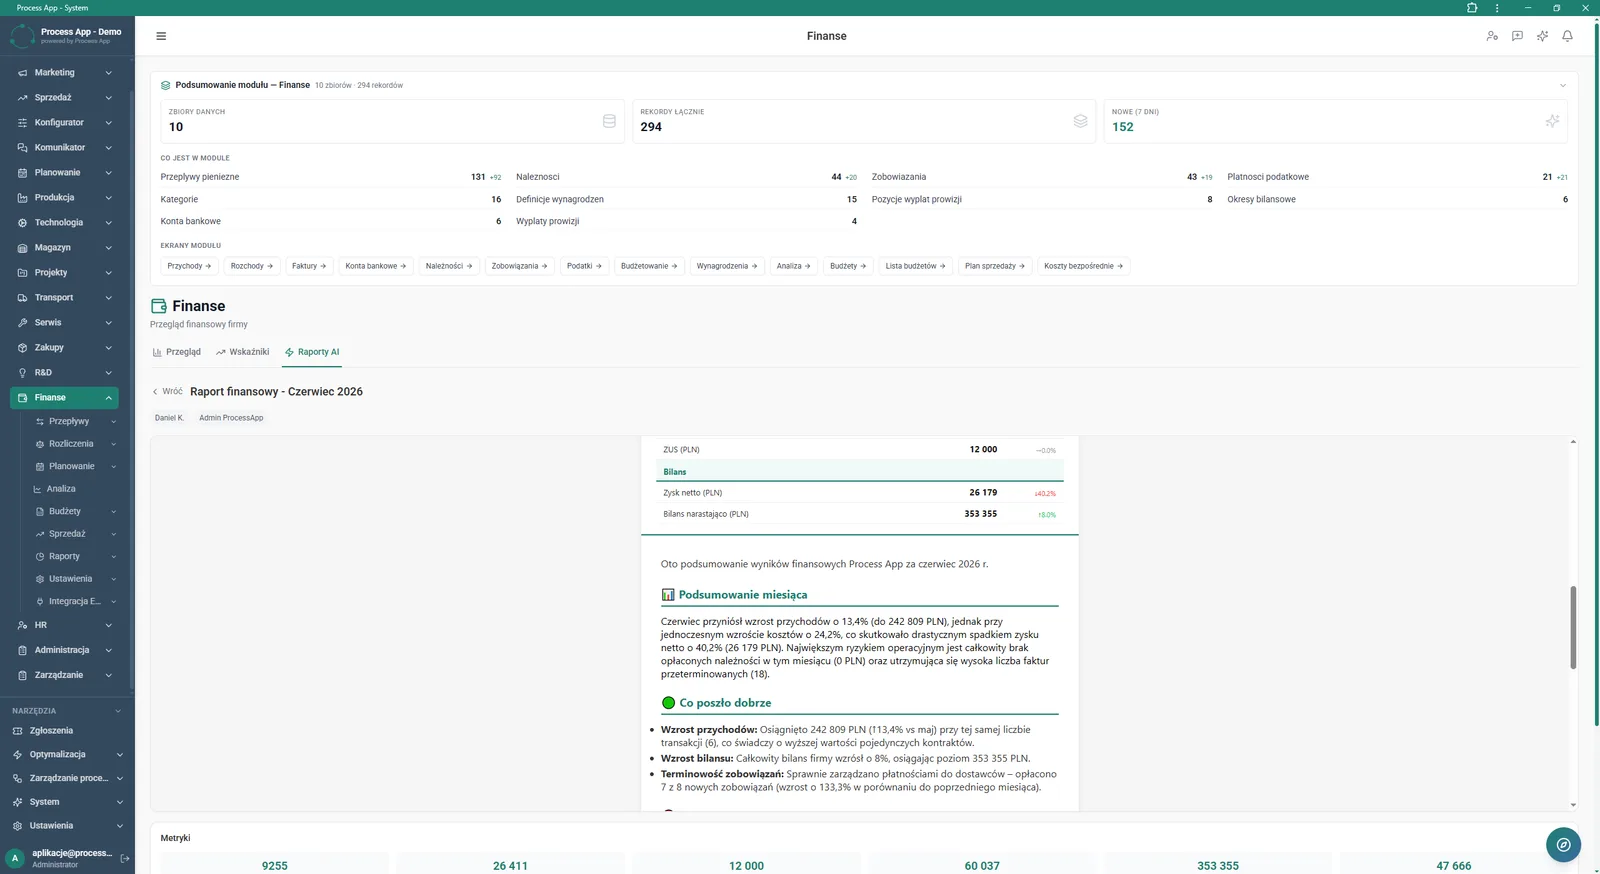Click the Sprzedaż trend icon in sidebar

tap(22, 98)
